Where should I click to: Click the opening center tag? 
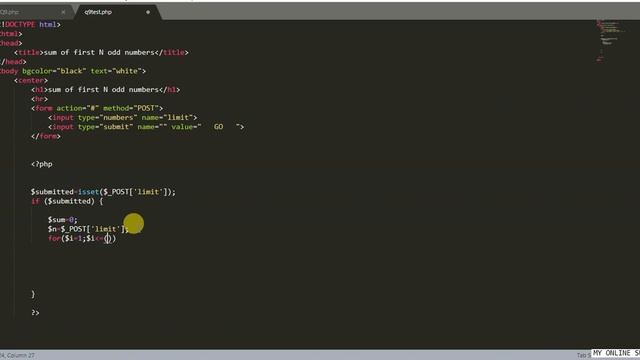31,80
